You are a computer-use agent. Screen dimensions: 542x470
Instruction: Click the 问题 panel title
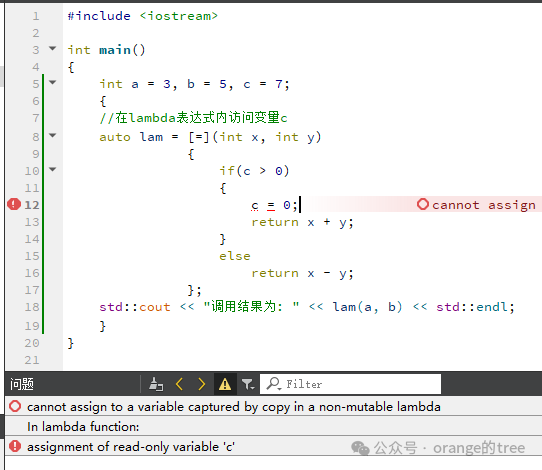[x=22, y=384]
